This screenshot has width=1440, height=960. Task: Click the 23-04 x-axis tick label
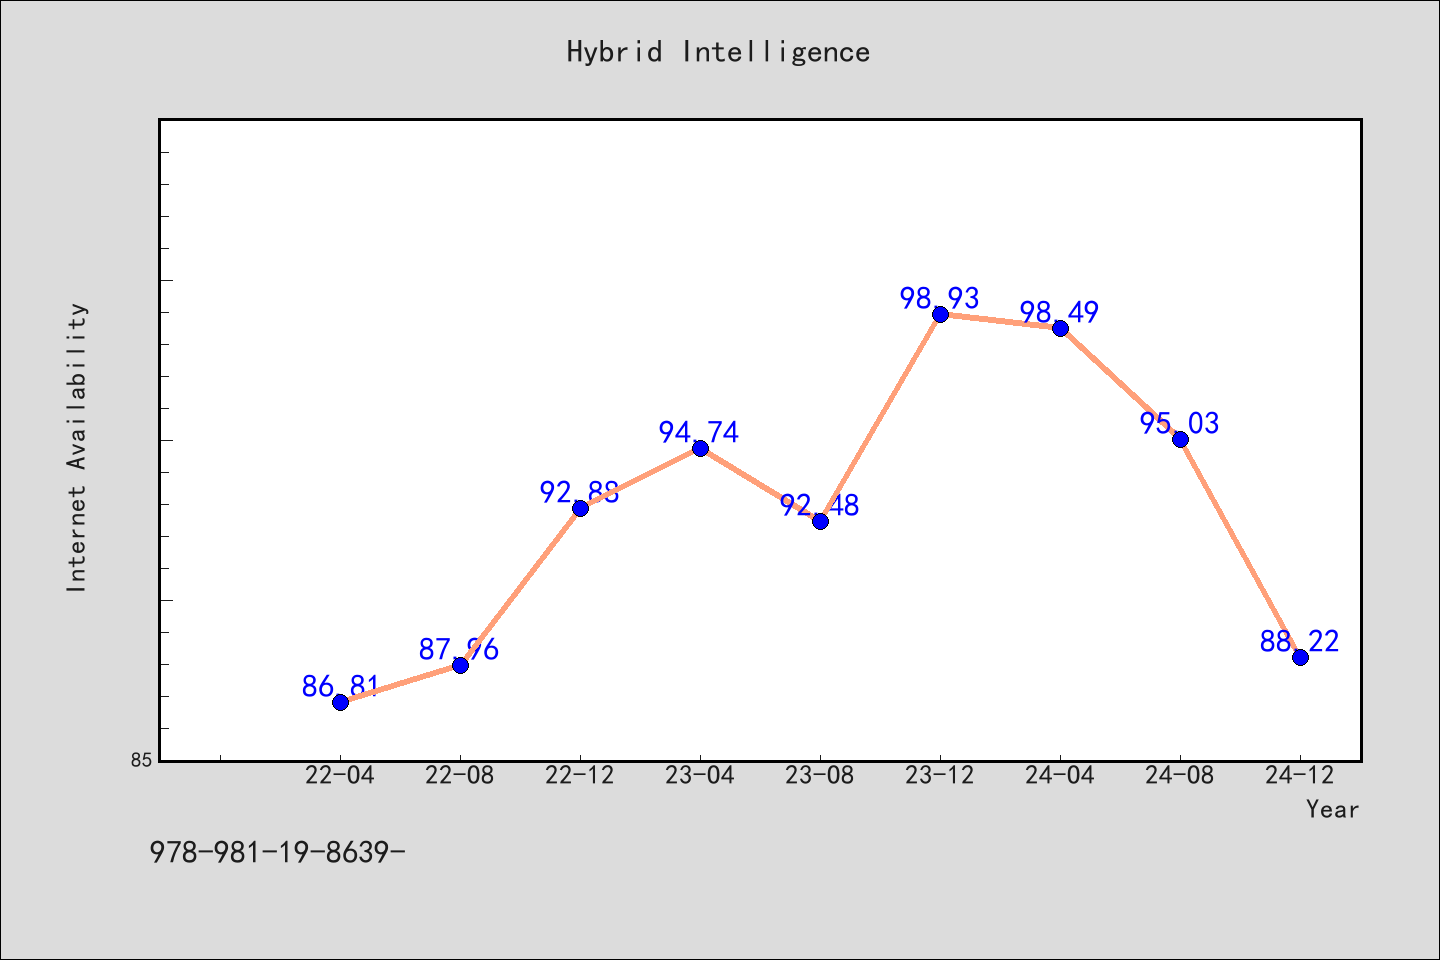700,776
